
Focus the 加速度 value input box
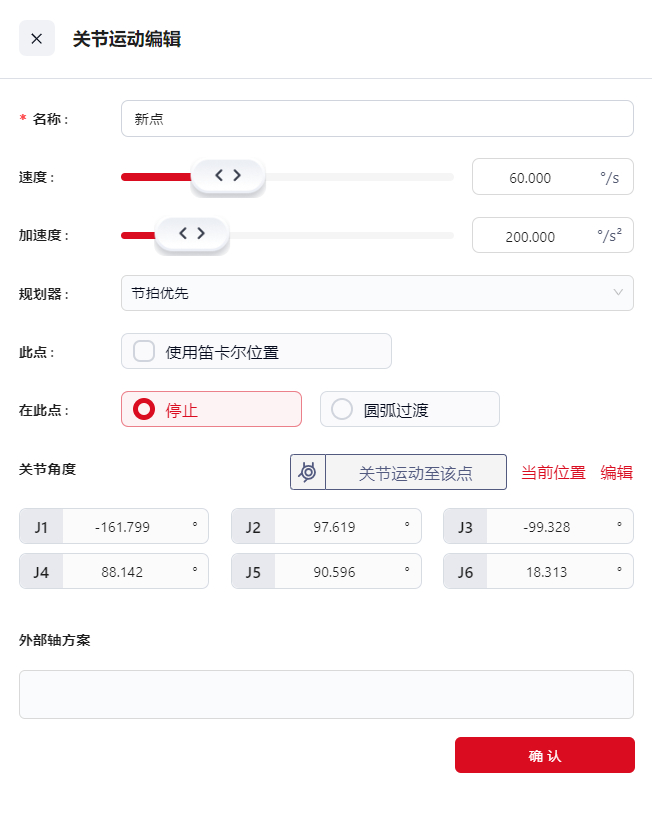[531, 236]
